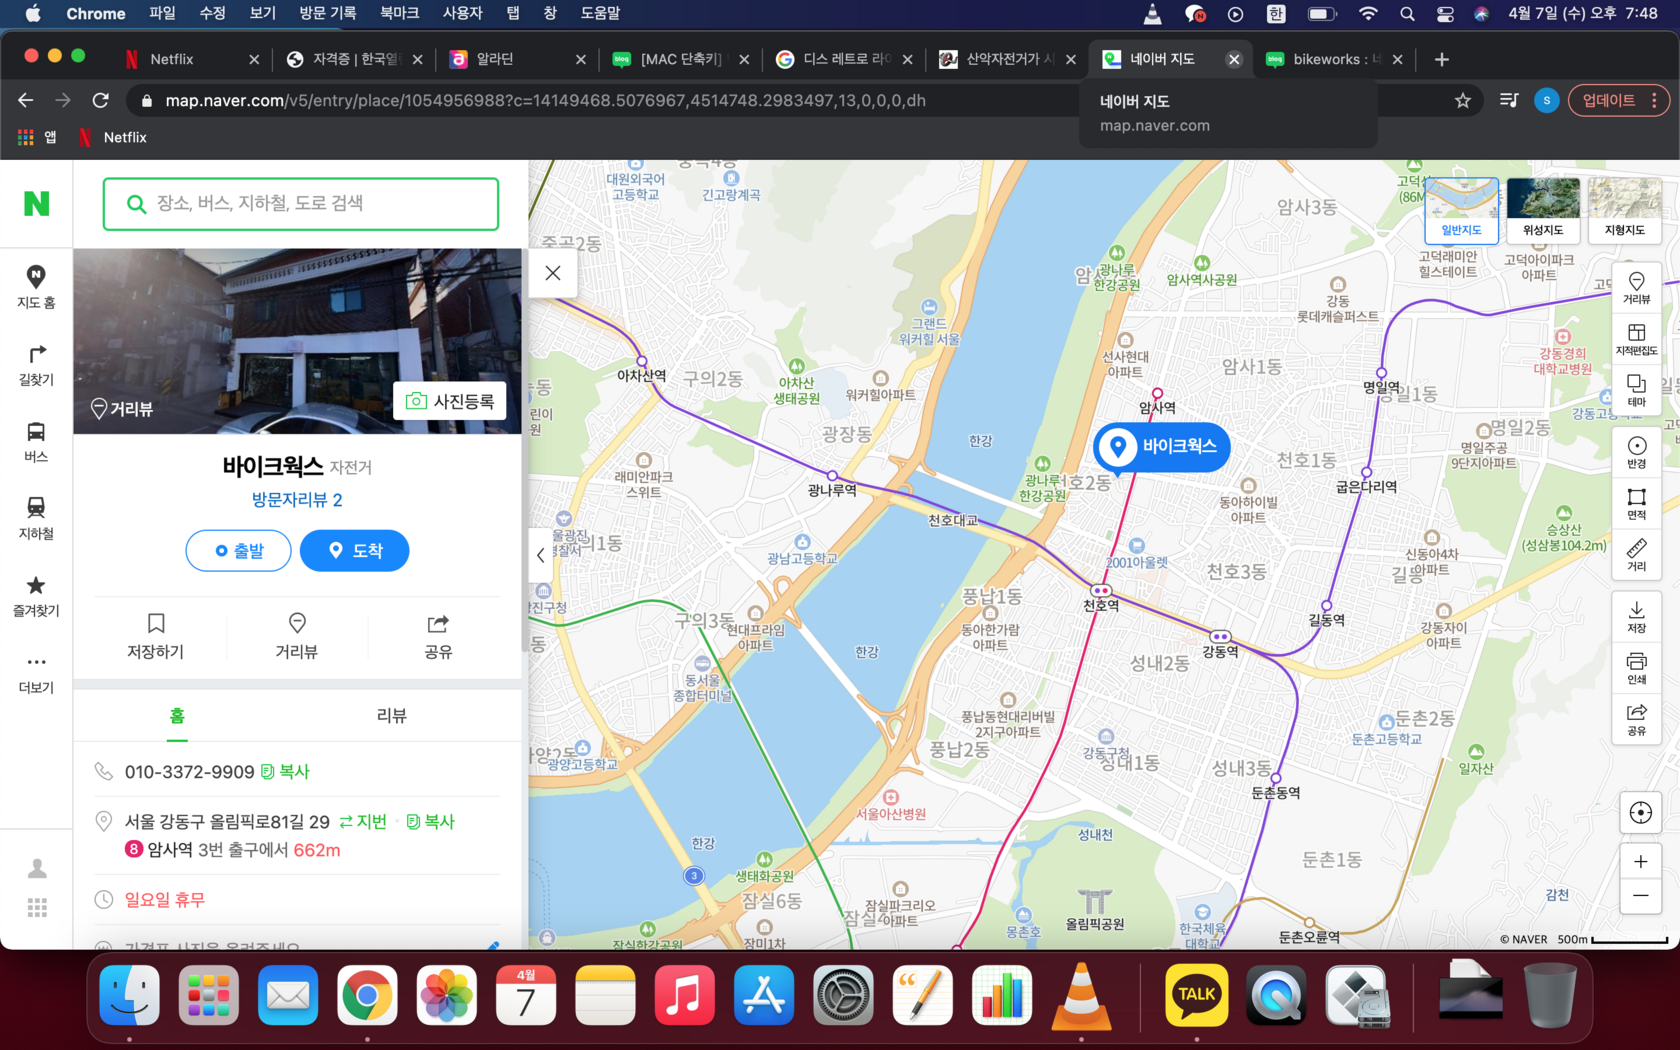This screenshot has width=1680, height=1050.
Task: Copy the phone number 010-3372-9909
Action: (286, 772)
